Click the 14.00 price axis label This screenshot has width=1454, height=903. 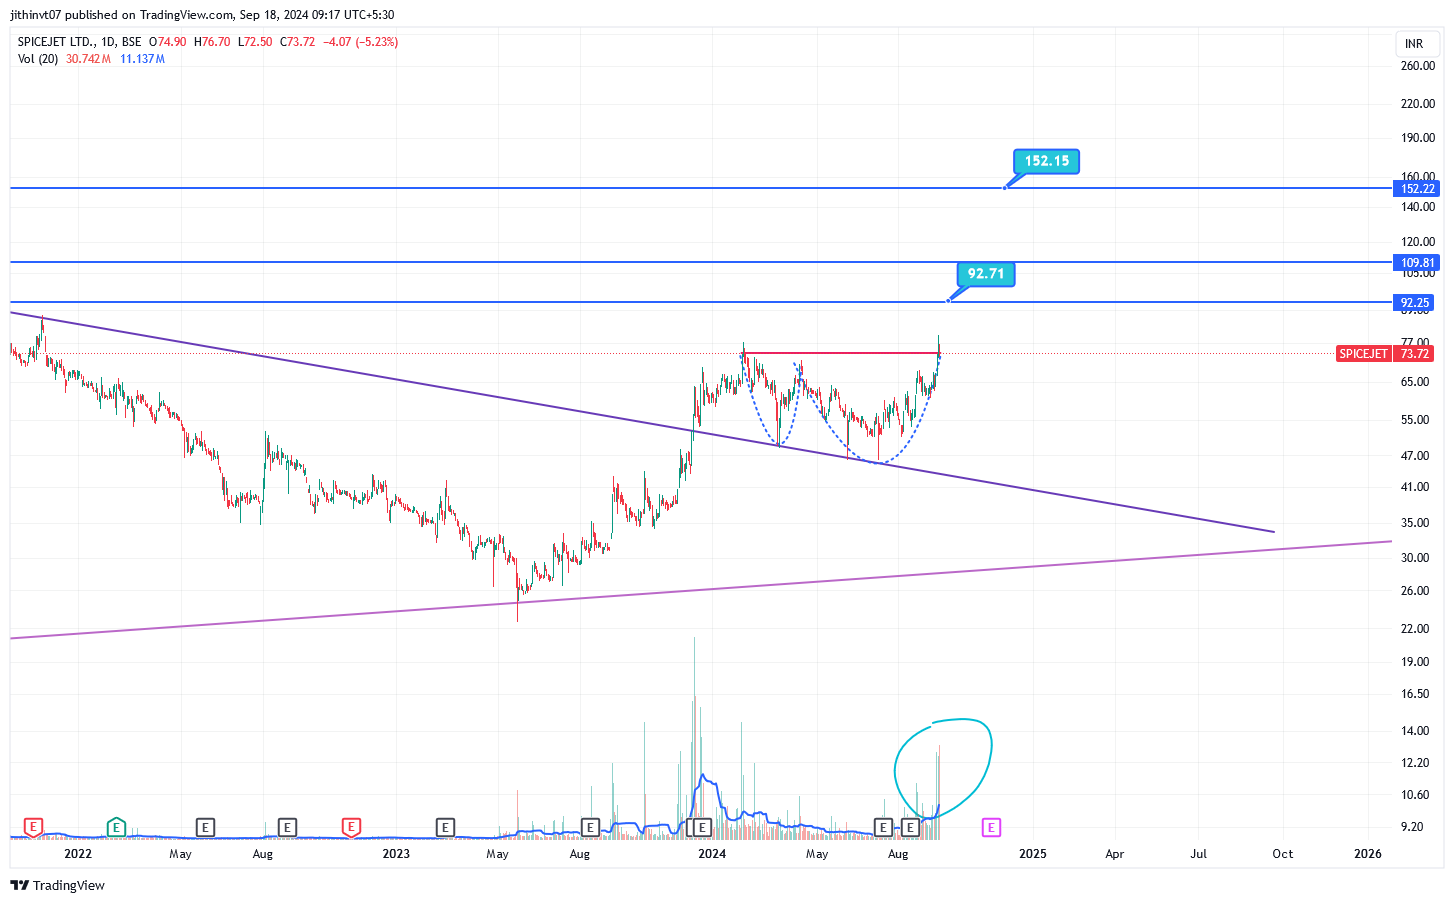point(1415,731)
